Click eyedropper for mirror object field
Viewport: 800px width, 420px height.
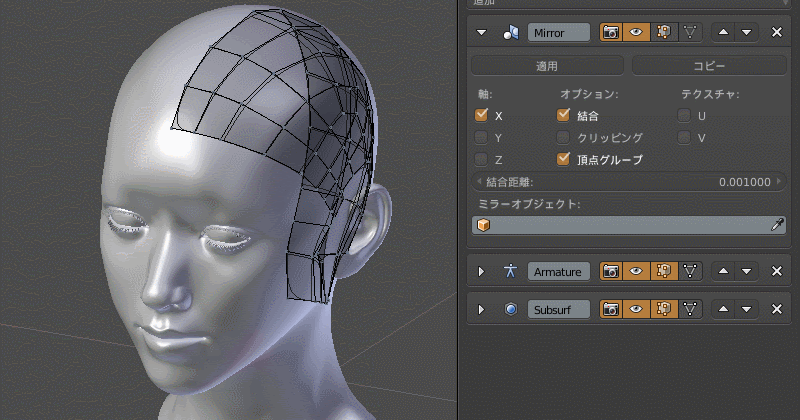pyautogui.click(x=777, y=225)
